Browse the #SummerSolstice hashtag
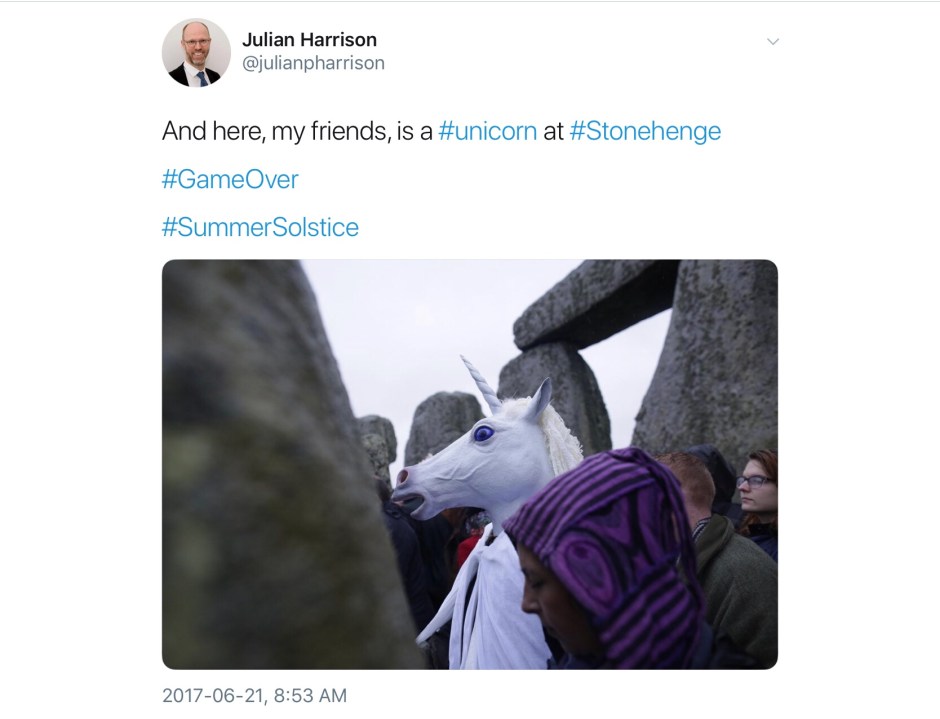Viewport: 940px width, 719px height. pyautogui.click(x=260, y=227)
